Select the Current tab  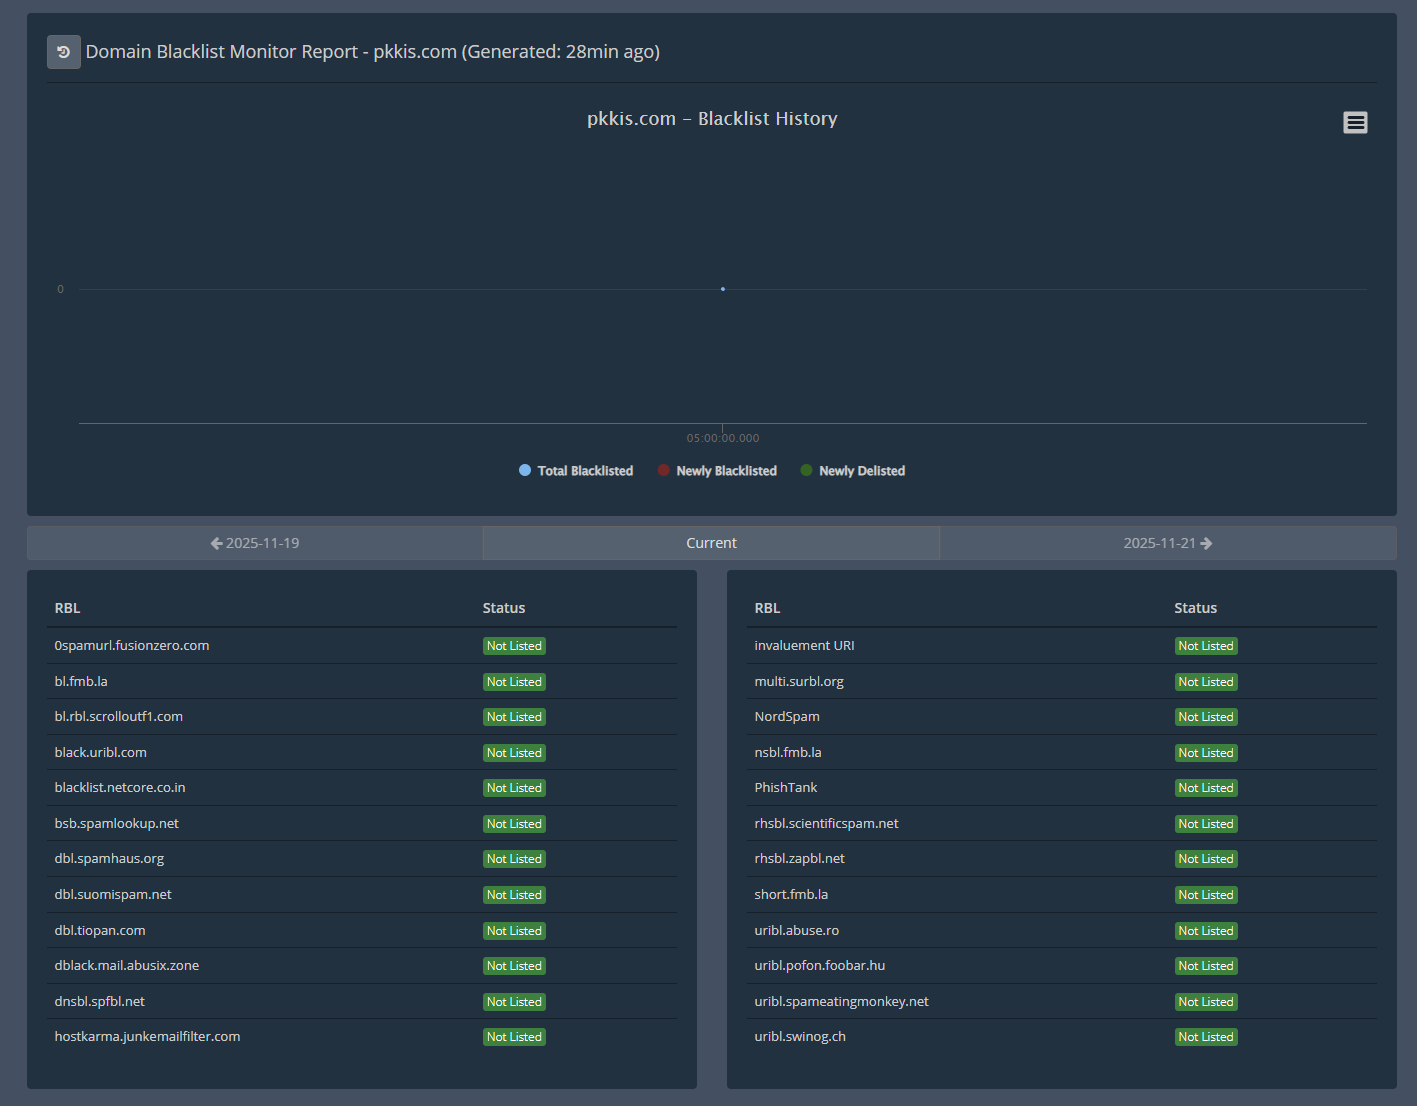(711, 543)
